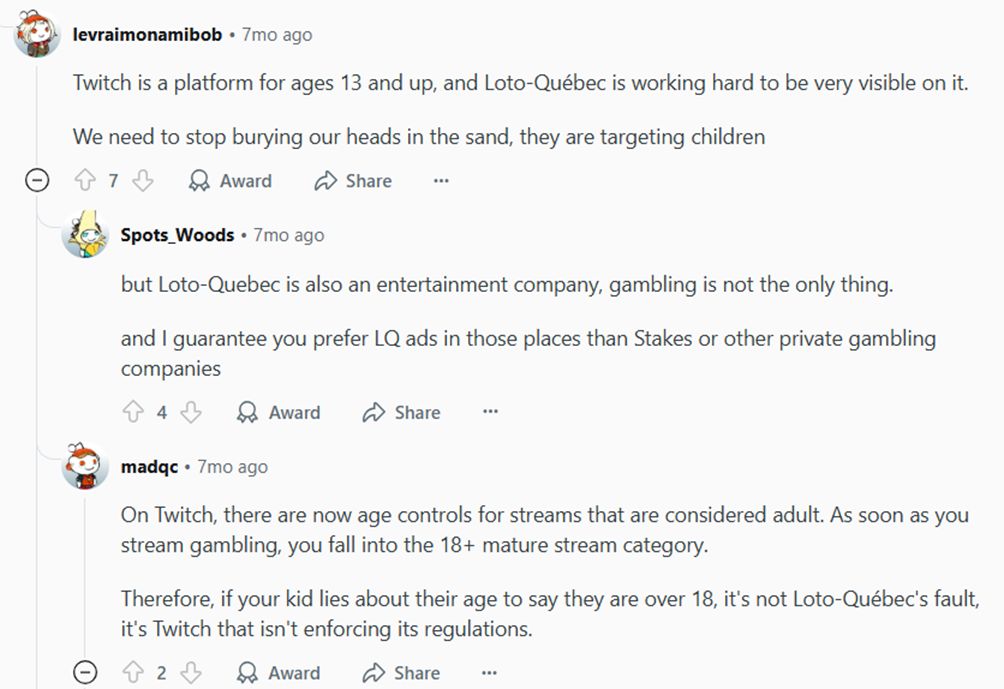Click Spots_Woods username link
Image resolution: width=1004 pixels, height=689 pixels.
[177, 235]
